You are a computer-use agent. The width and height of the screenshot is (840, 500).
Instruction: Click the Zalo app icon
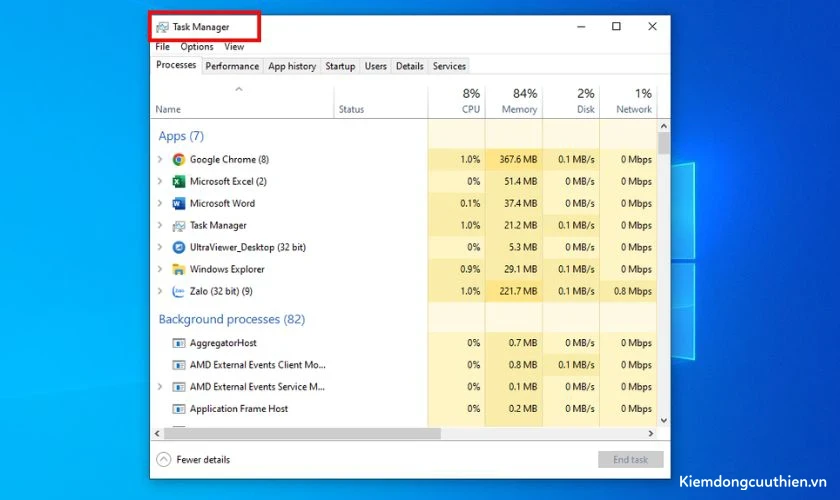point(178,291)
